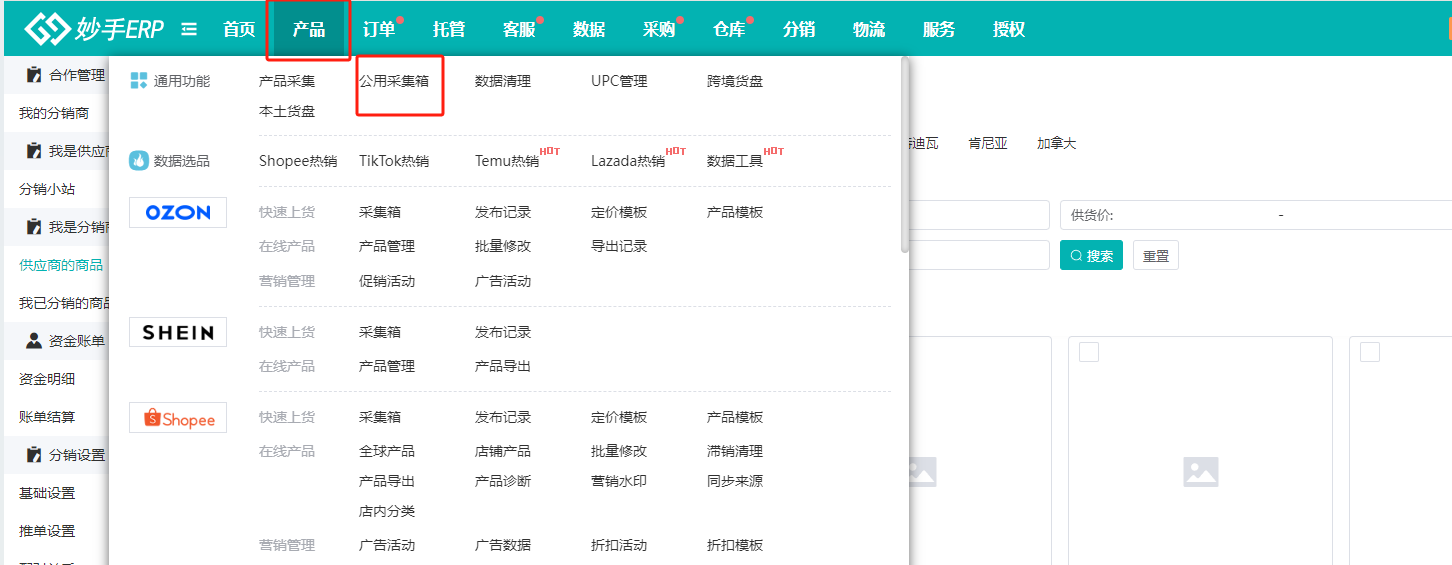Tick the second product card checkbox
The image size is (1452, 565).
pyautogui.click(x=1370, y=352)
